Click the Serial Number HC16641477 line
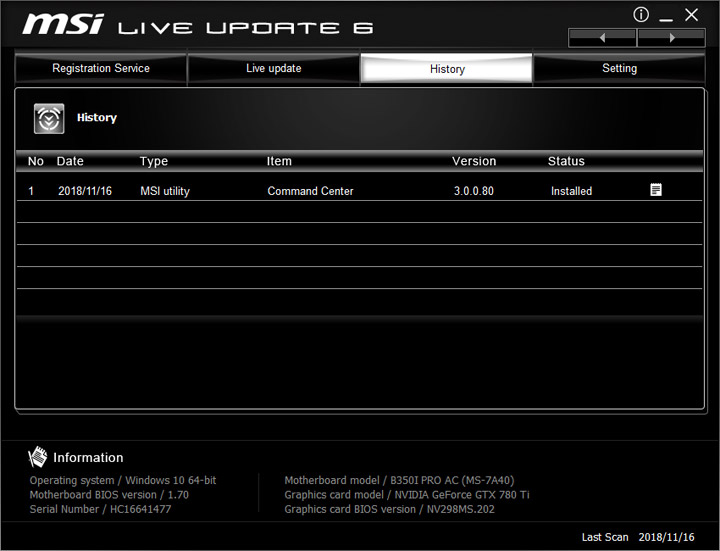This screenshot has height=551, width=720. point(100,509)
